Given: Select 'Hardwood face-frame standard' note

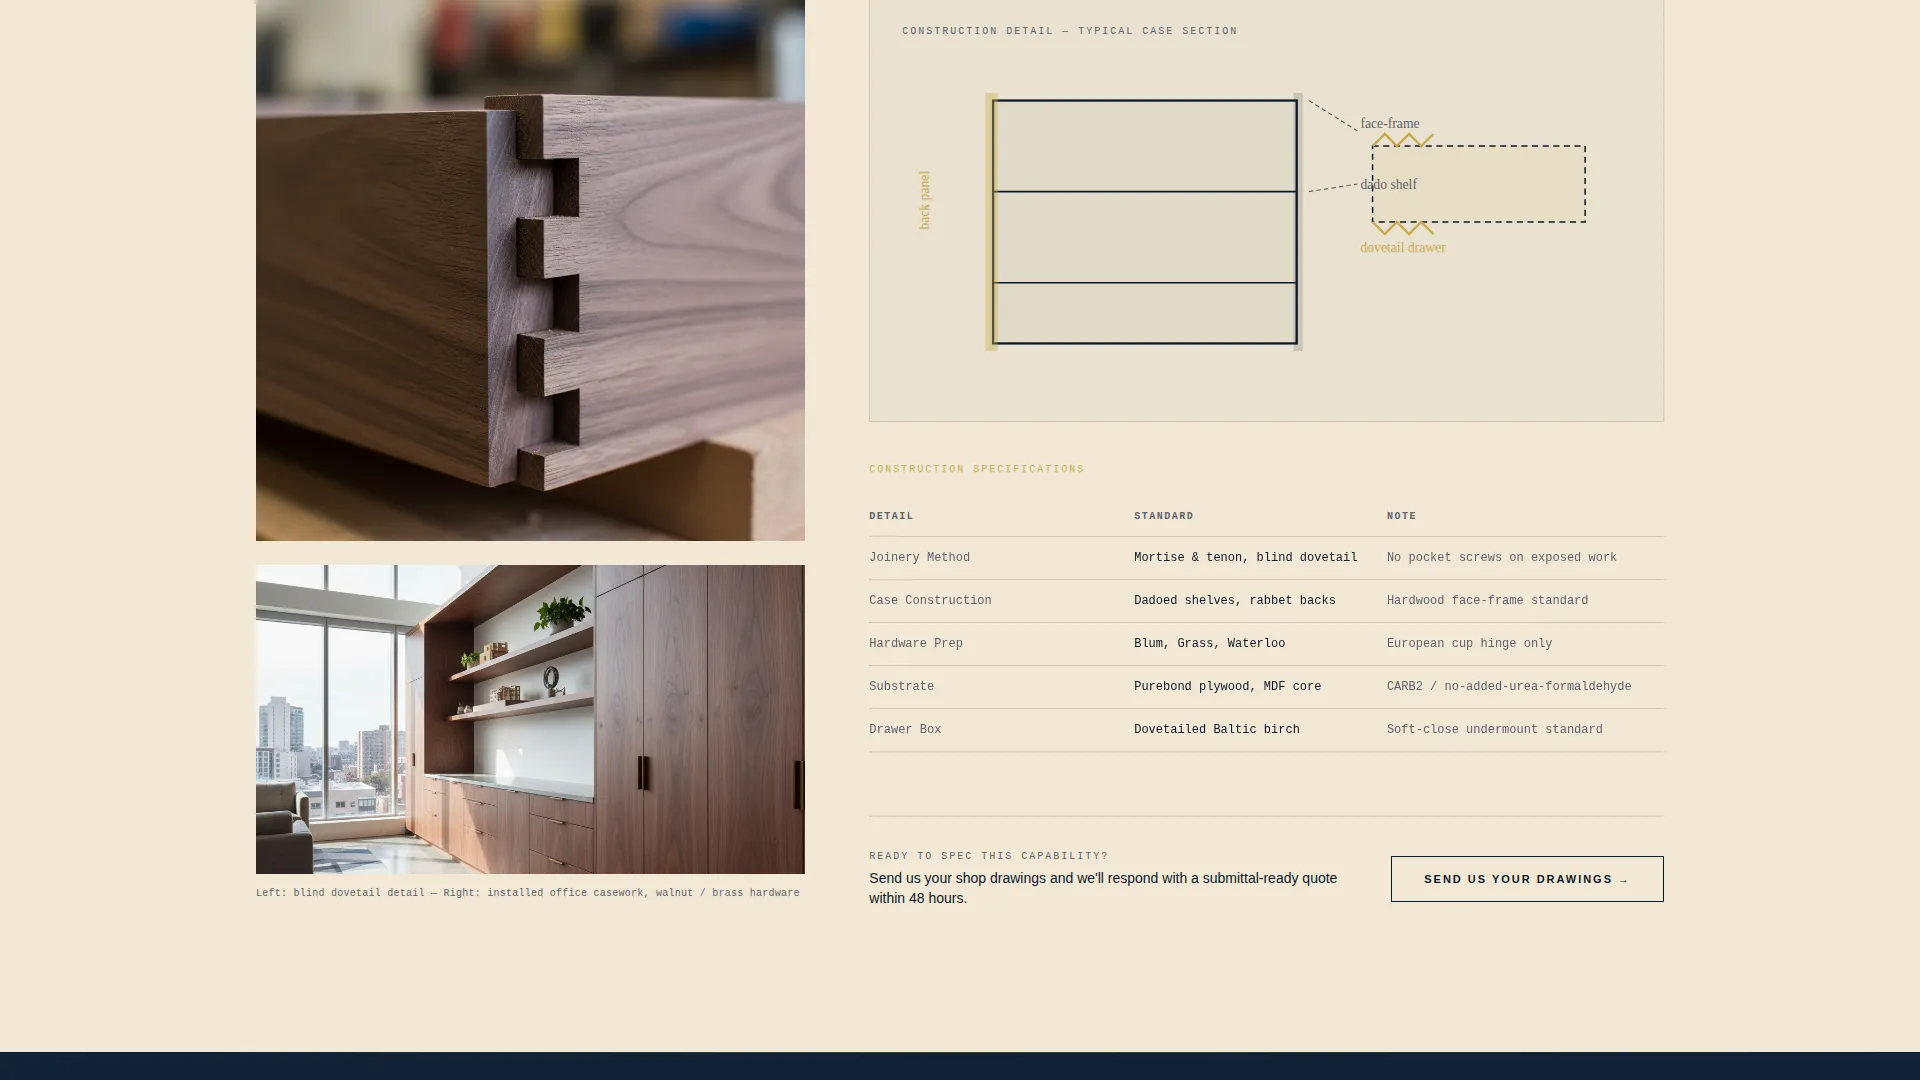Looking at the screenshot, I should coord(1487,601).
